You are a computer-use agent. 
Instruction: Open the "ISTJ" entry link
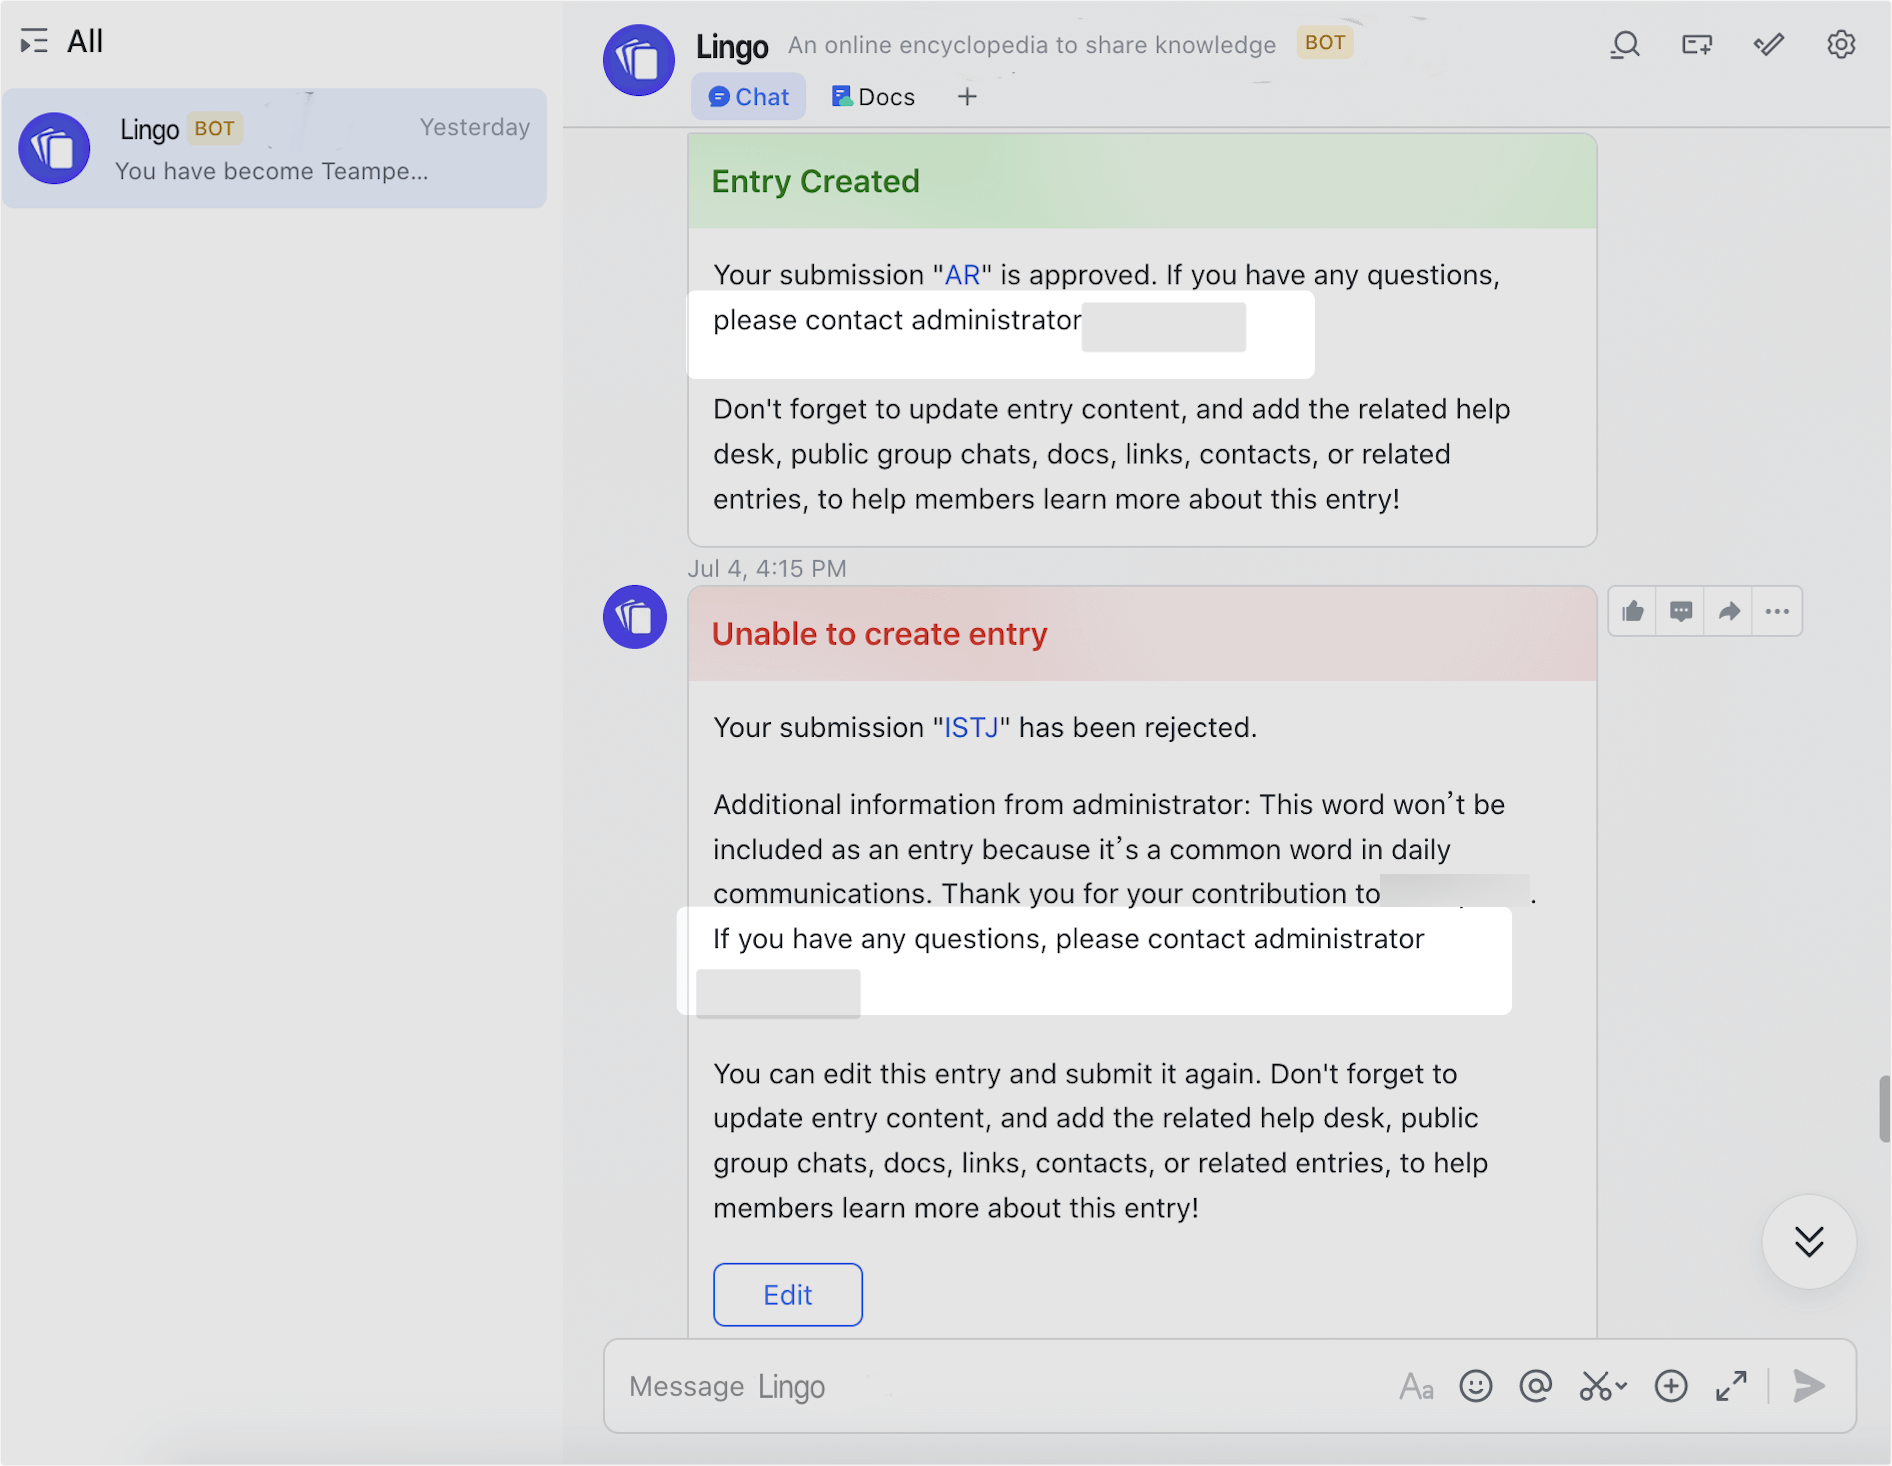click(971, 727)
